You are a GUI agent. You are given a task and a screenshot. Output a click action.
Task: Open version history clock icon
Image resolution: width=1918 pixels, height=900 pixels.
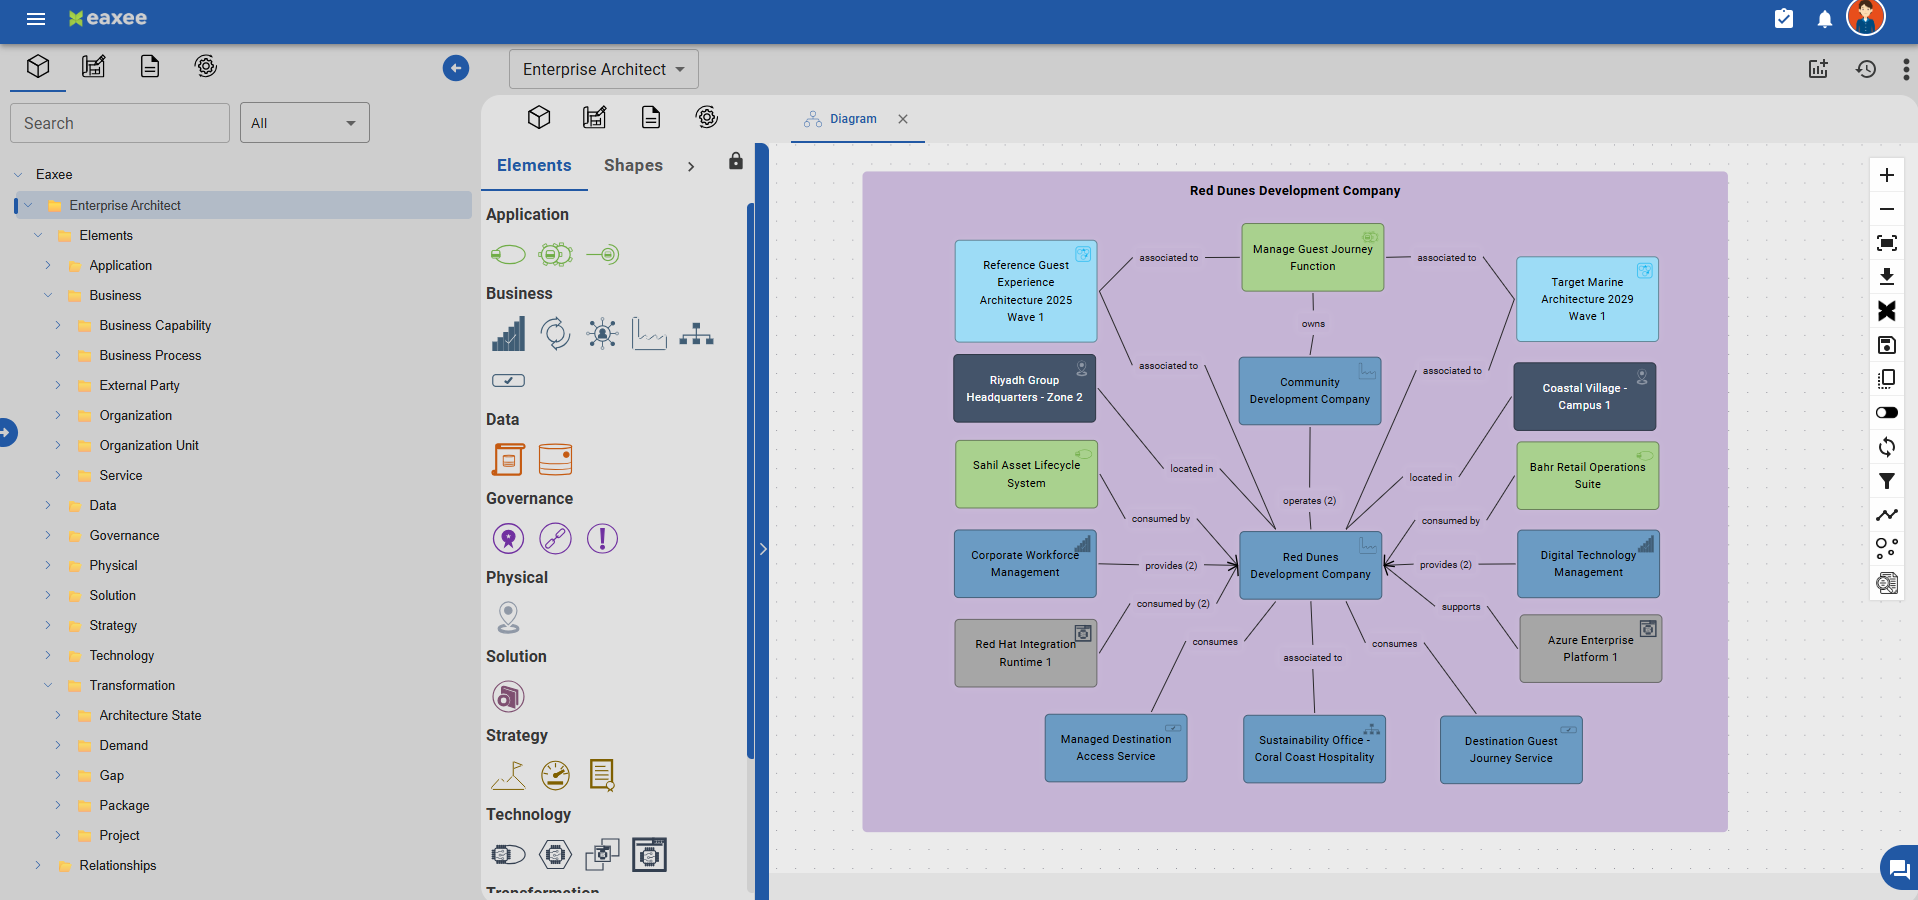tap(1866, 69)
